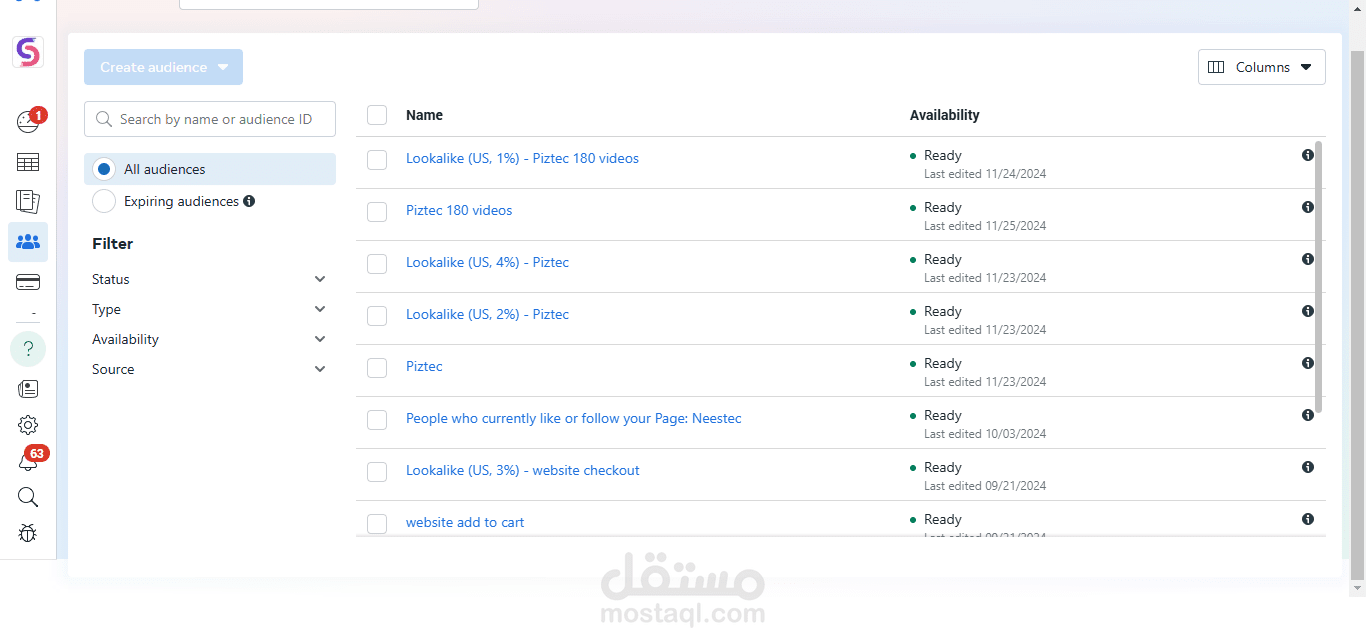
Task: Open the website add to cart audience
Action: (465, 522)
